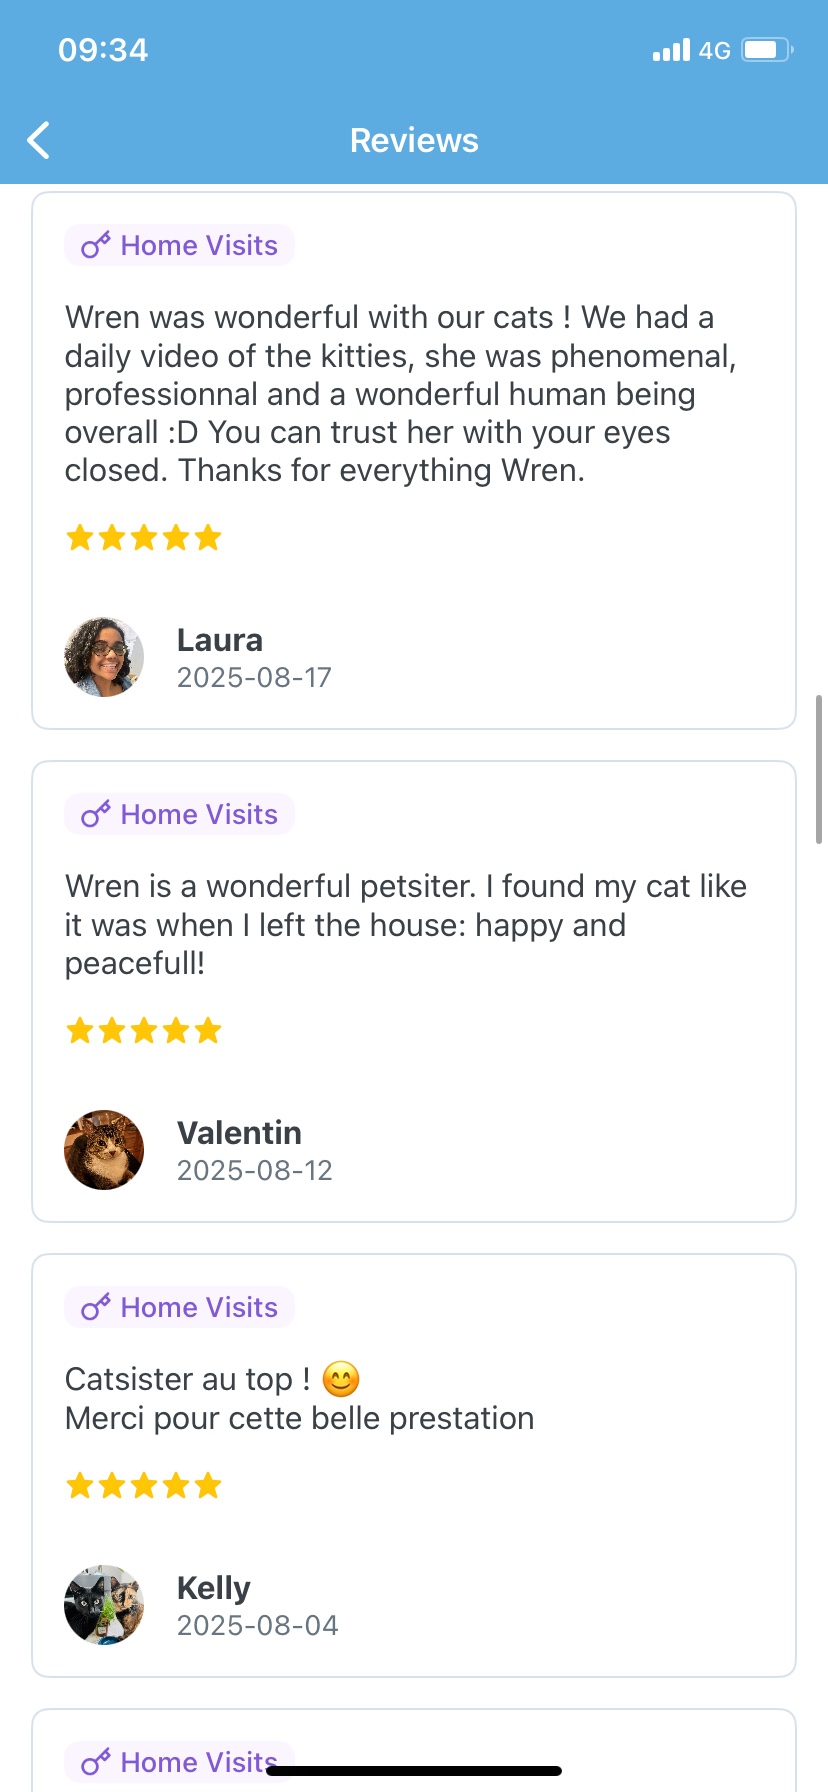This screenshot has height=1792, width=828.
Task: Go back using the header arrow
Action: [39, 141]
